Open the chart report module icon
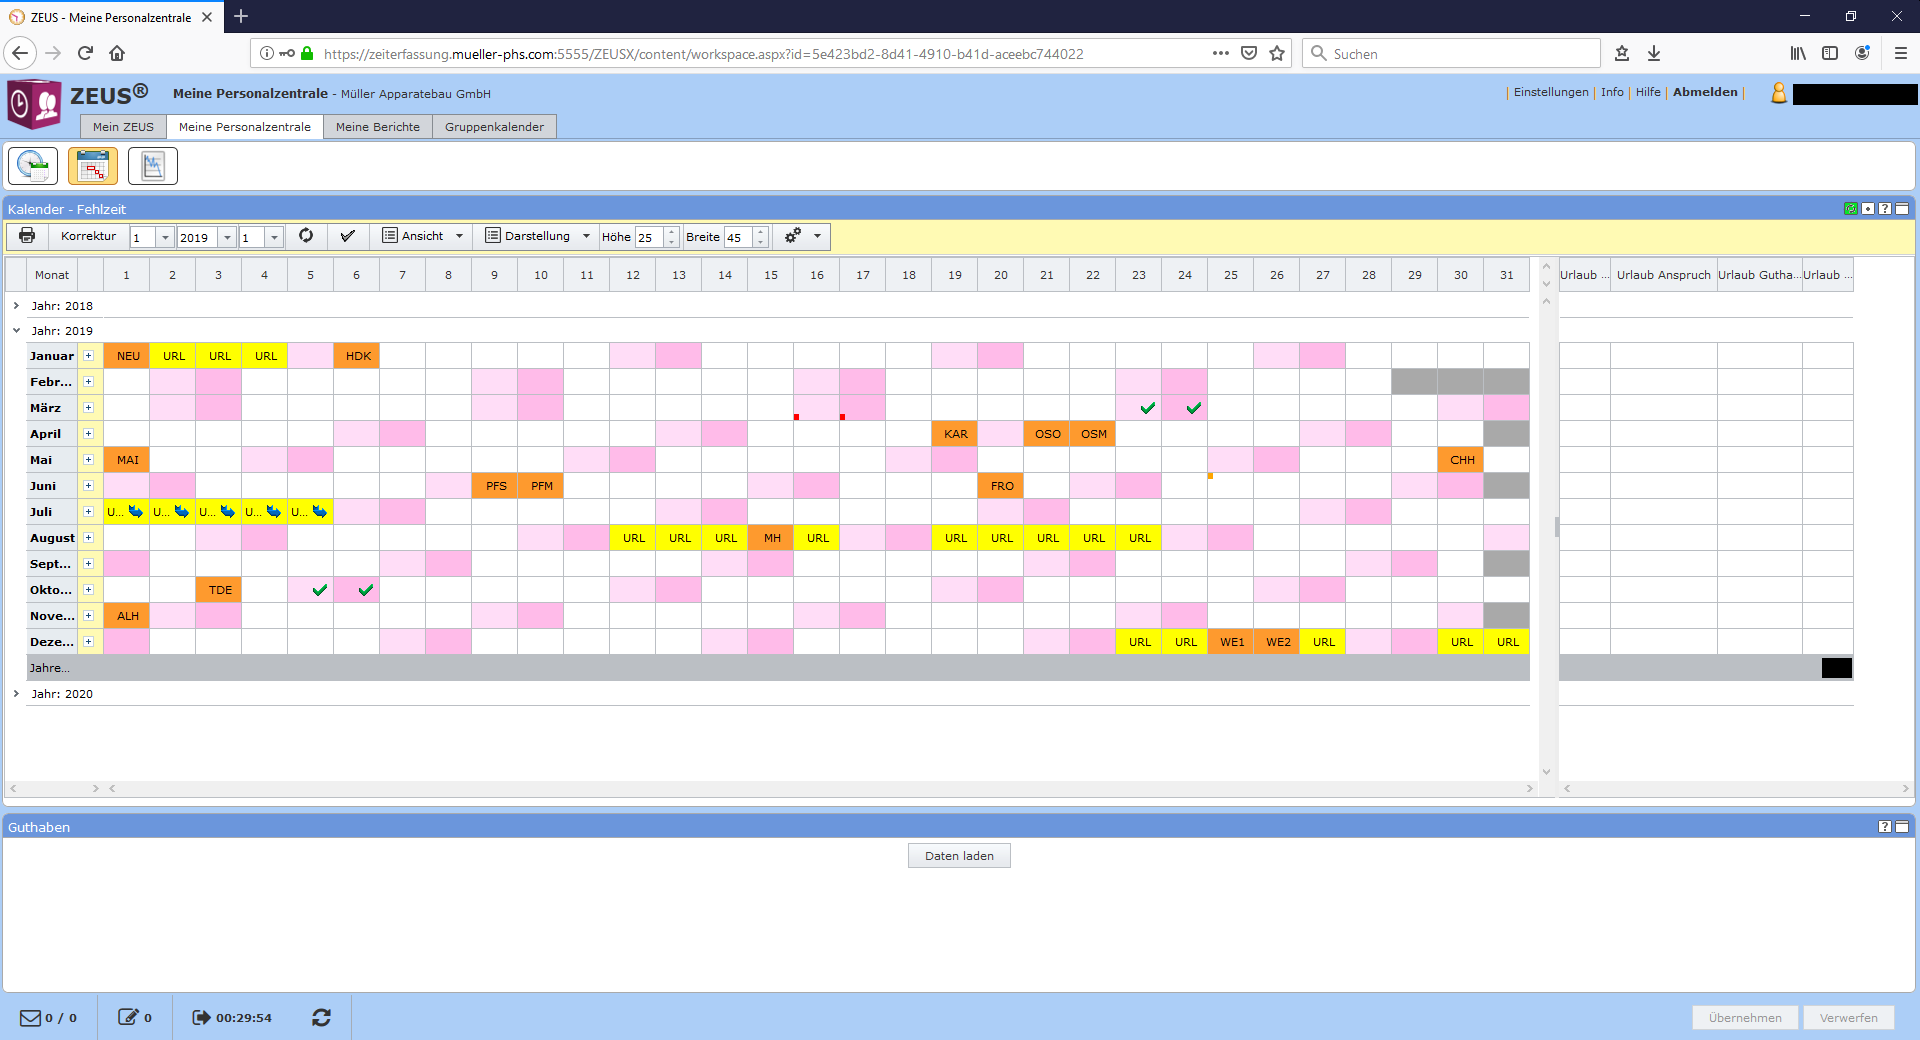Screen dimensions: 1920x1040 click(x=153, y=166)
